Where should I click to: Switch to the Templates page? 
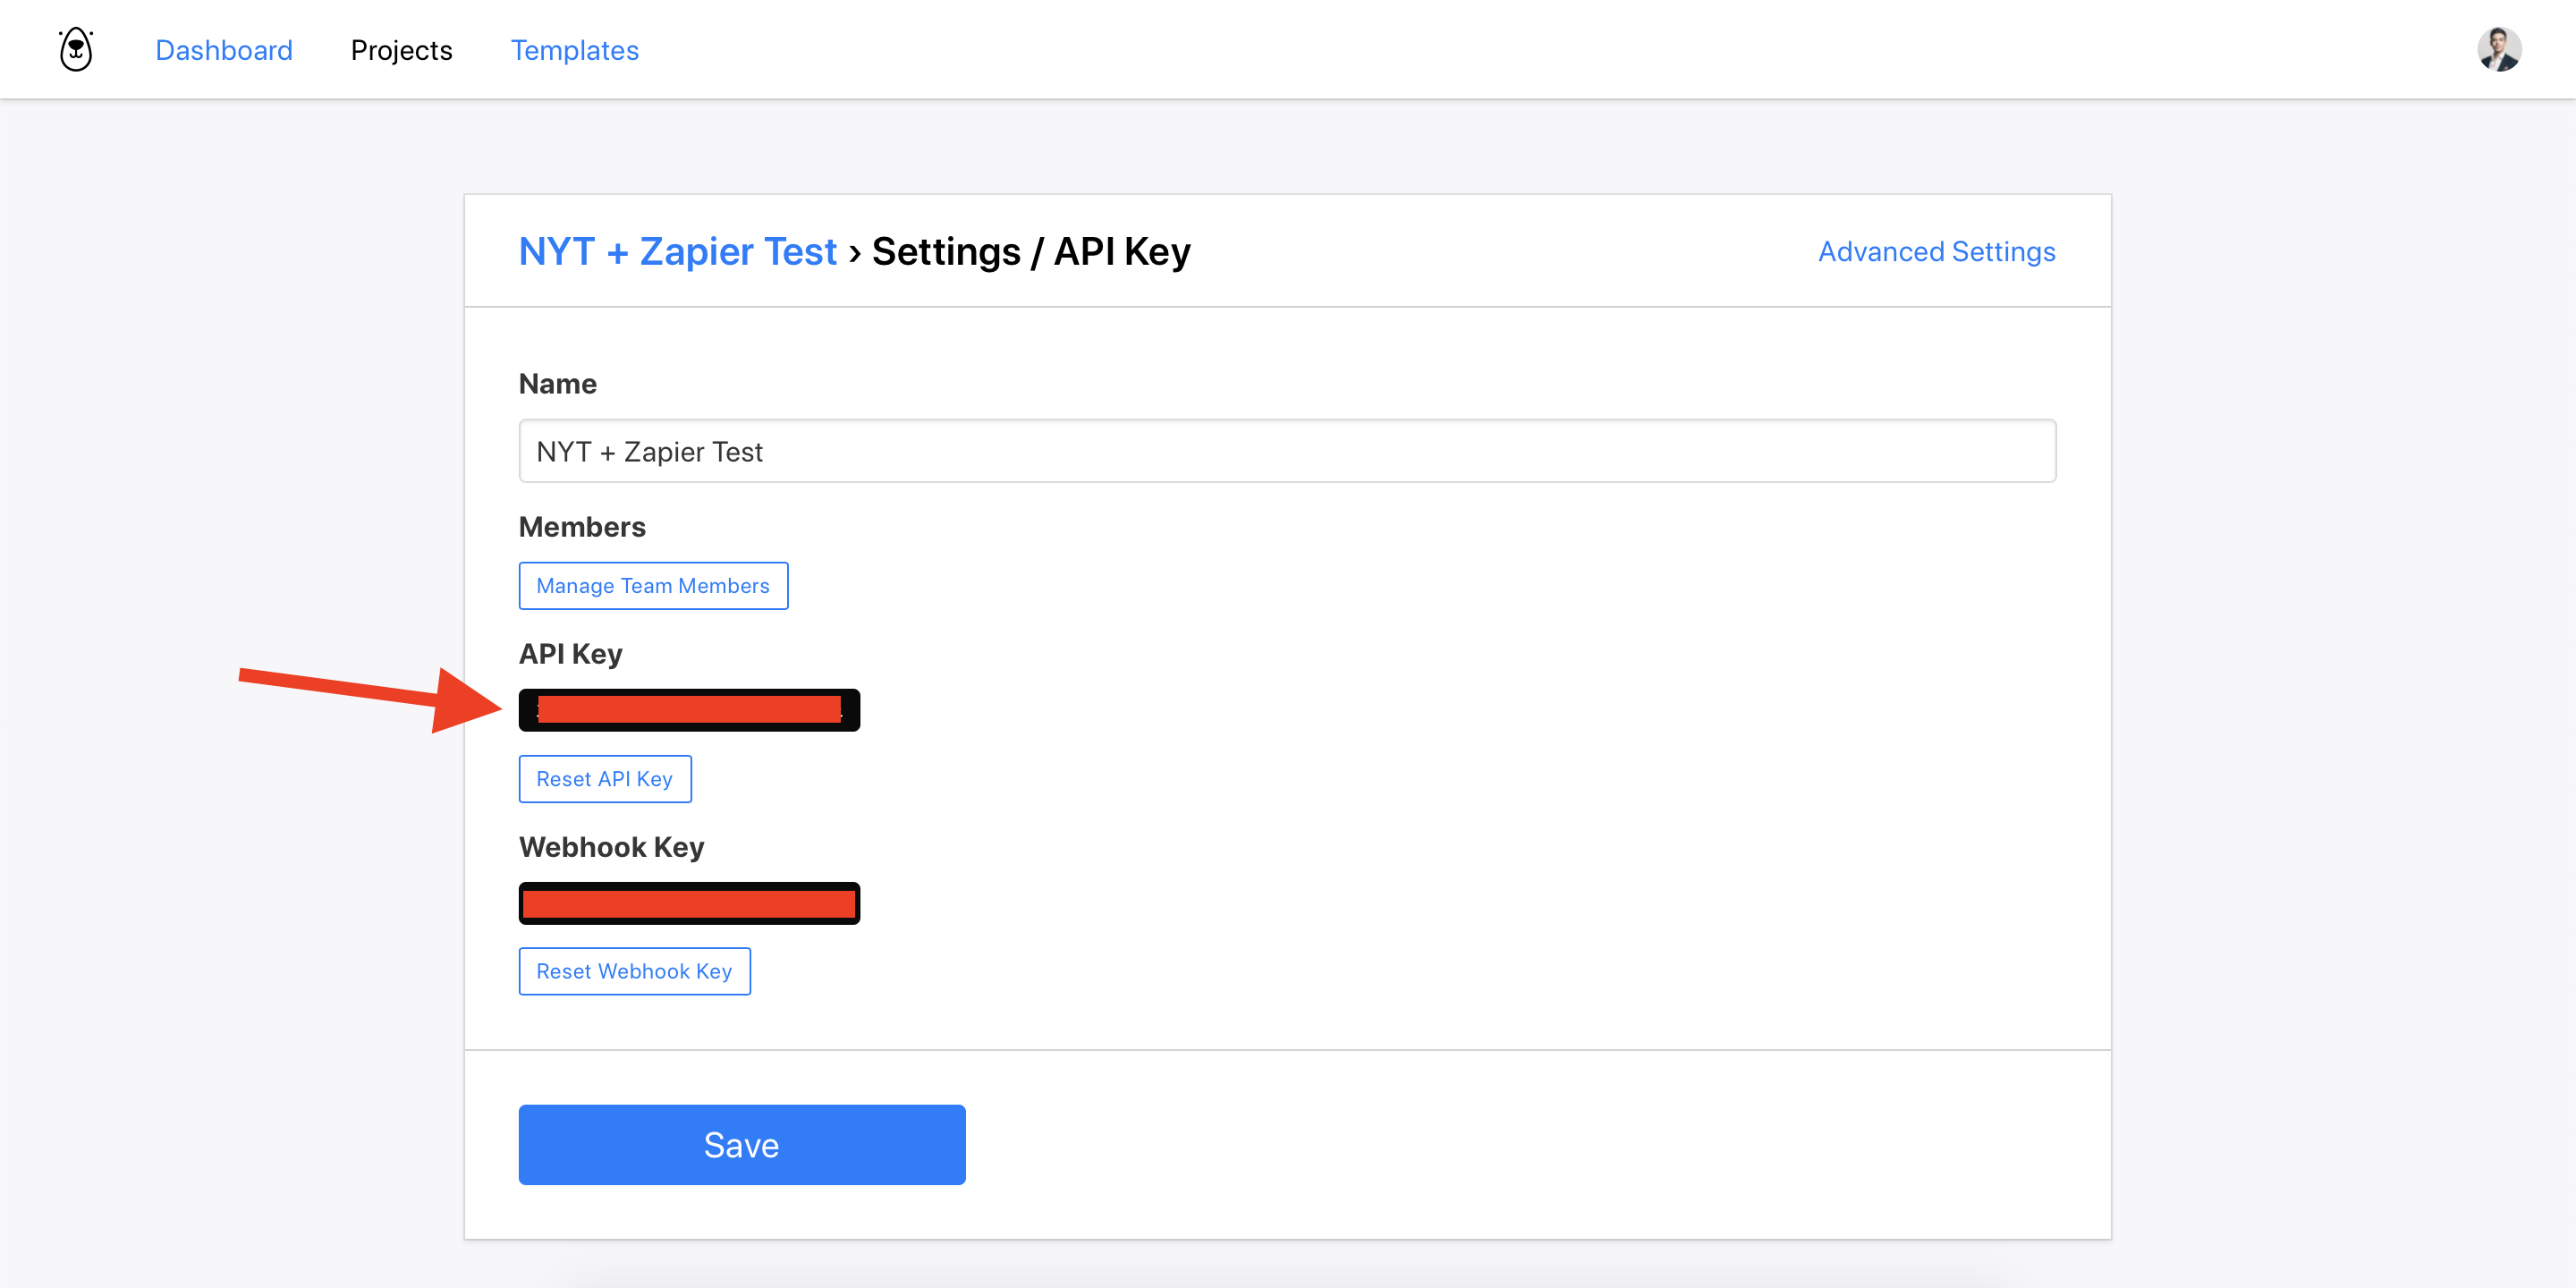(574, 50)
